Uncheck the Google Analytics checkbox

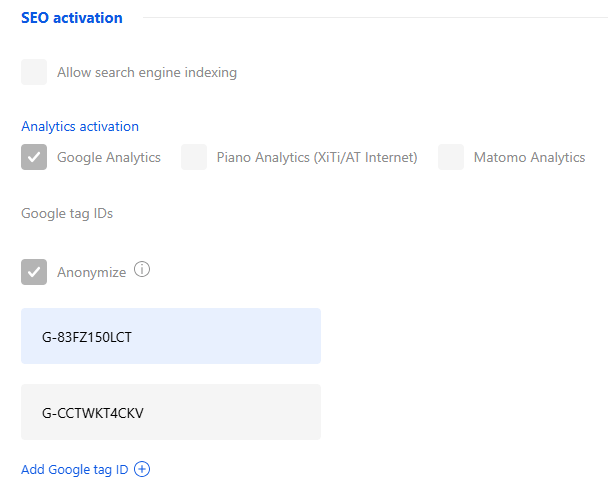click(34, 157)
